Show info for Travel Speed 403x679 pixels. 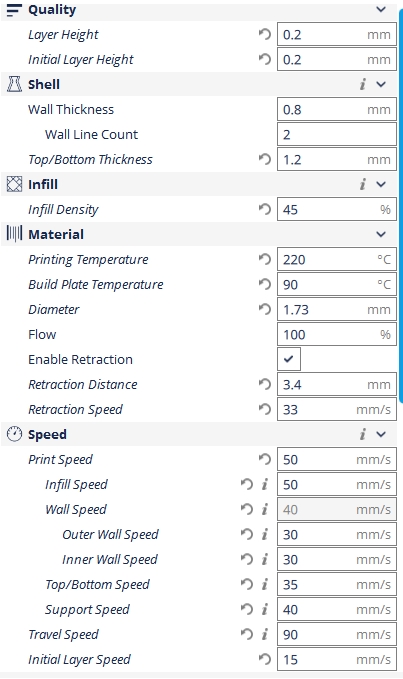click(264, 634)
